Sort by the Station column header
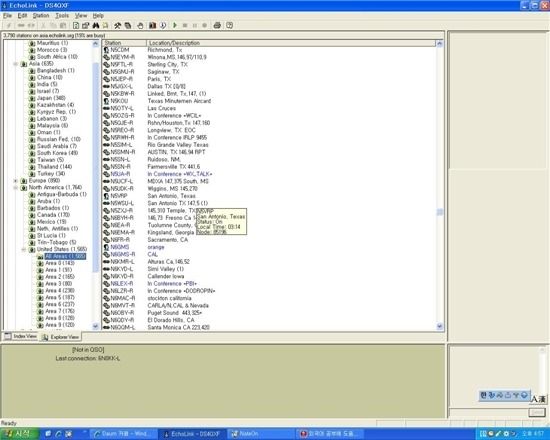The image size is (550, 440). pos(124,43)
